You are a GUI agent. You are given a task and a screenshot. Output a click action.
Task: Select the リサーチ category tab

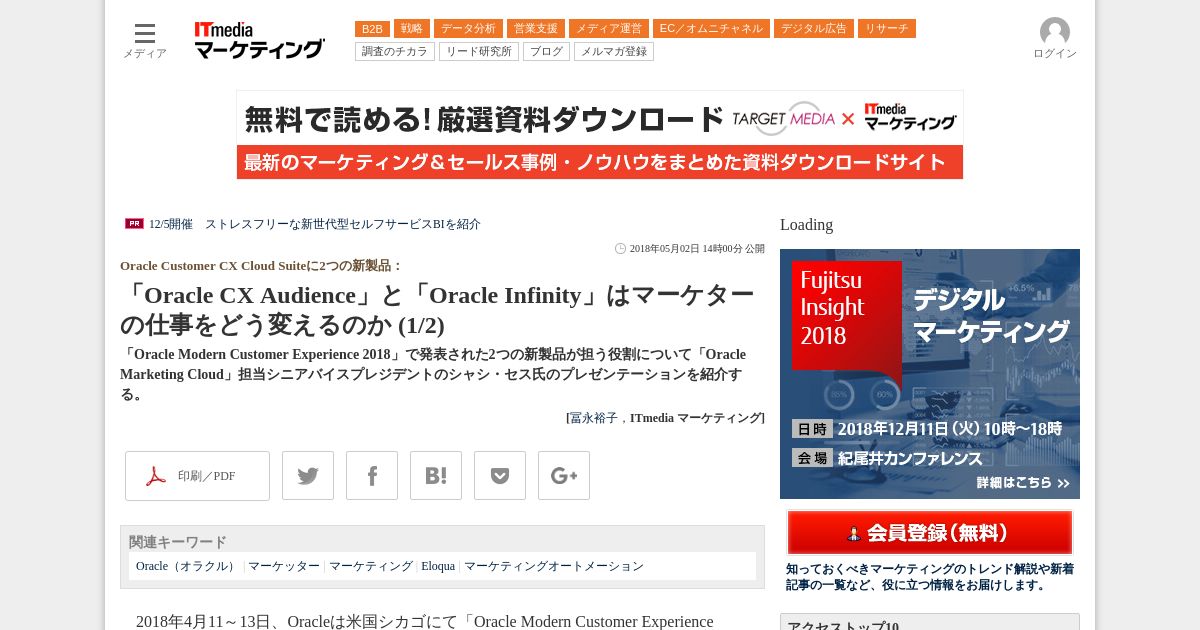click(x=887, y=29)
